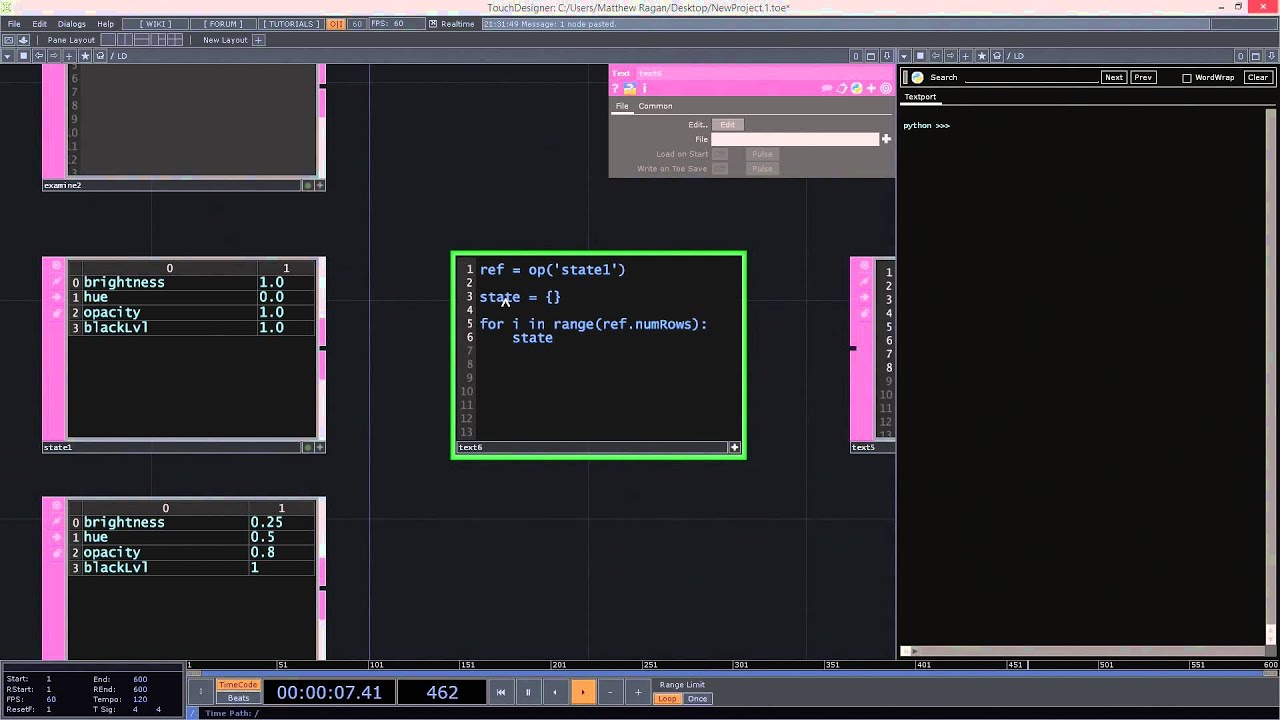
Task: Click the file browse plus icon
Action: (x=886, y=139)
